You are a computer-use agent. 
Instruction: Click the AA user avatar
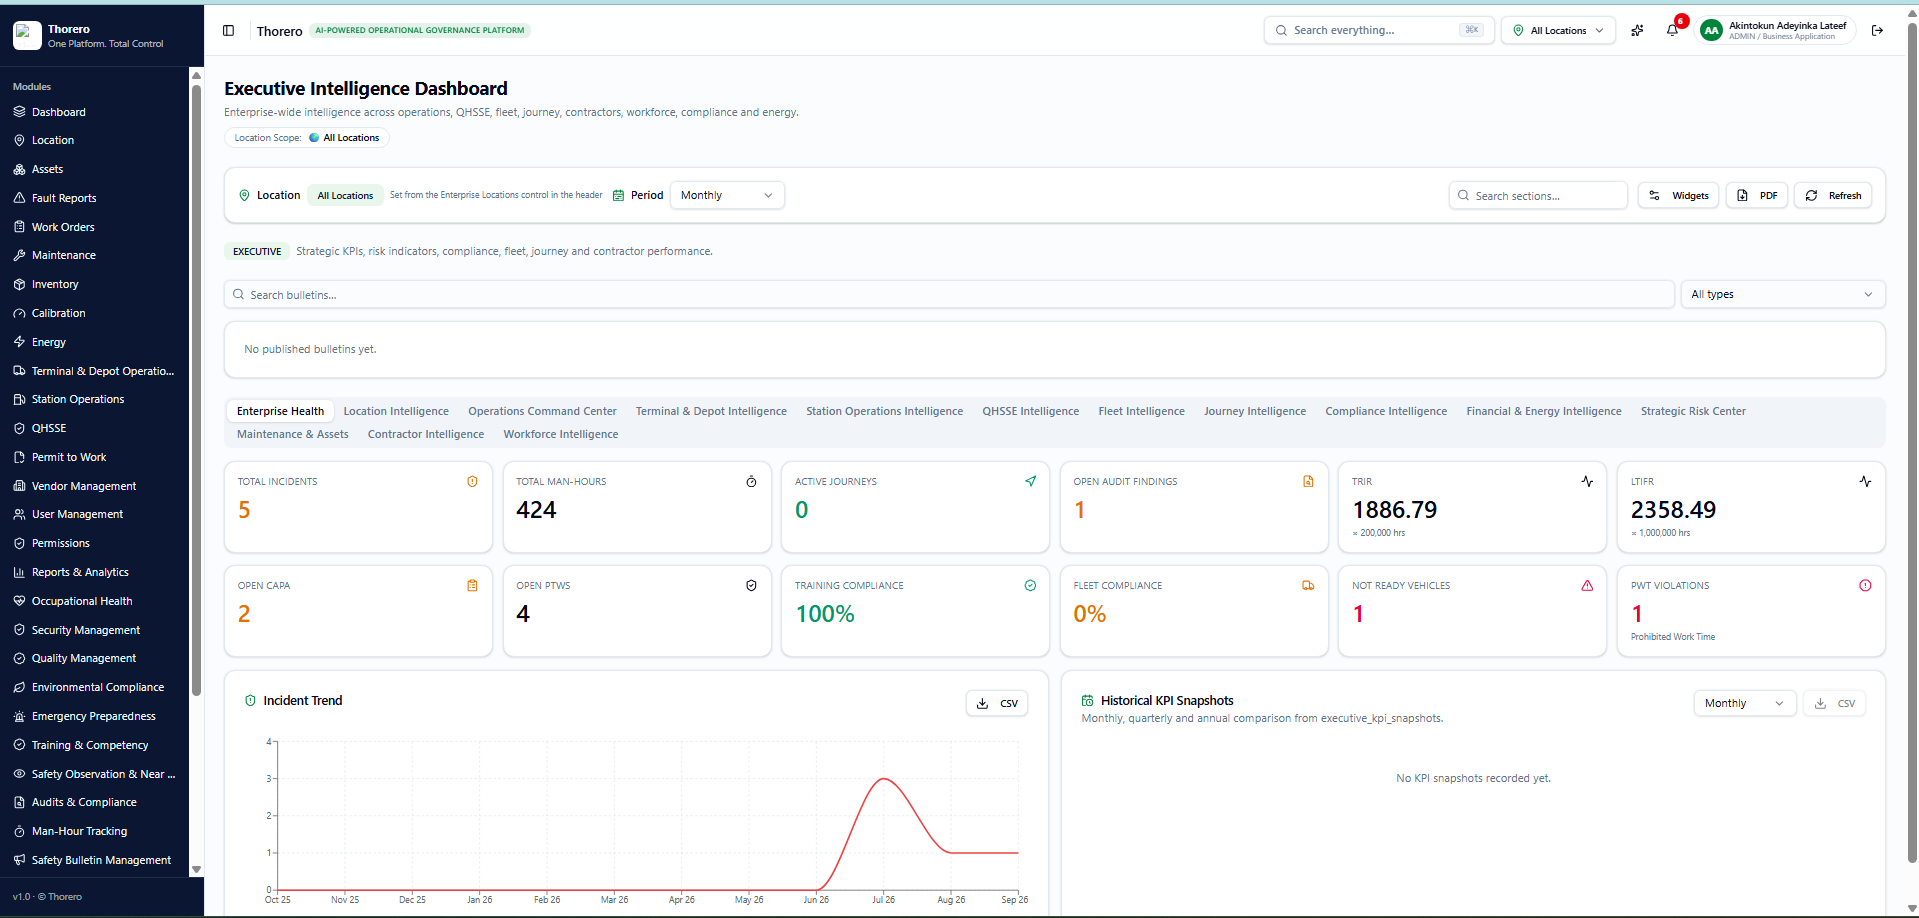[x=1711, y=31]
